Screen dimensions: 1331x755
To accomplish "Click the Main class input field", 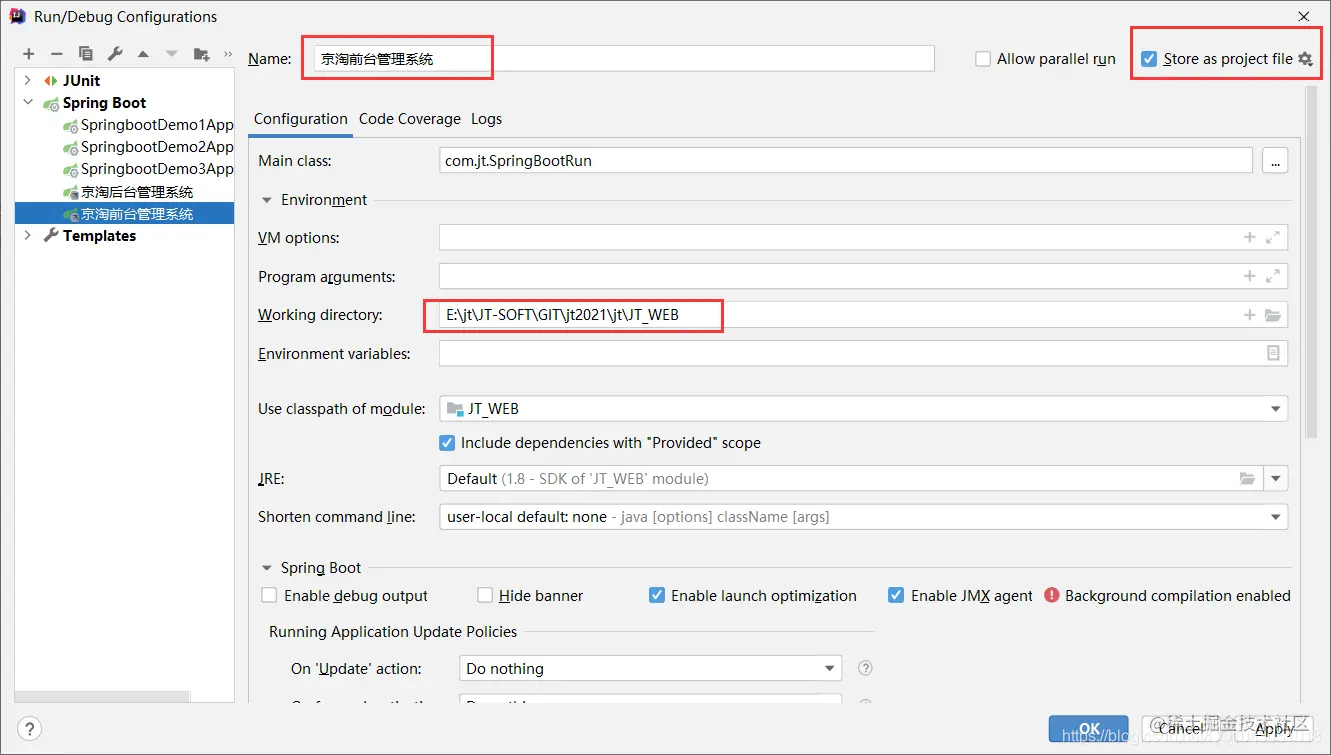I will (846, 160).
